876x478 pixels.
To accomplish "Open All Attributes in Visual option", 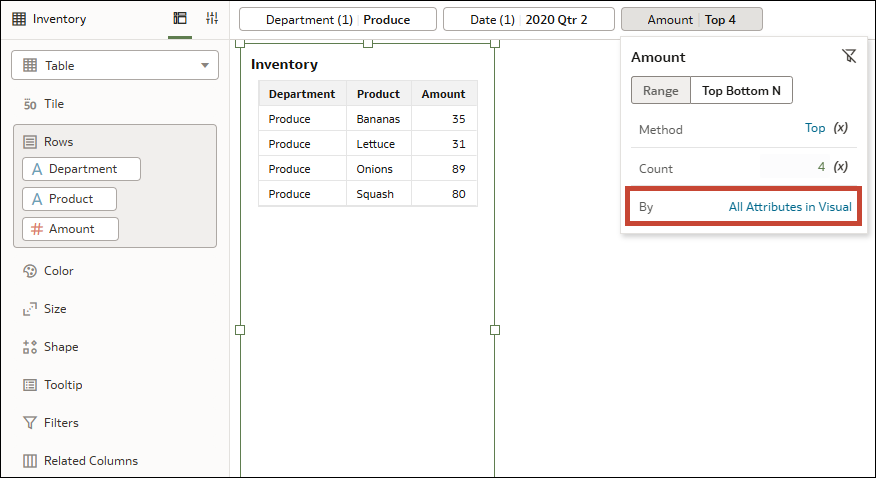I will (x=790, y=207).
